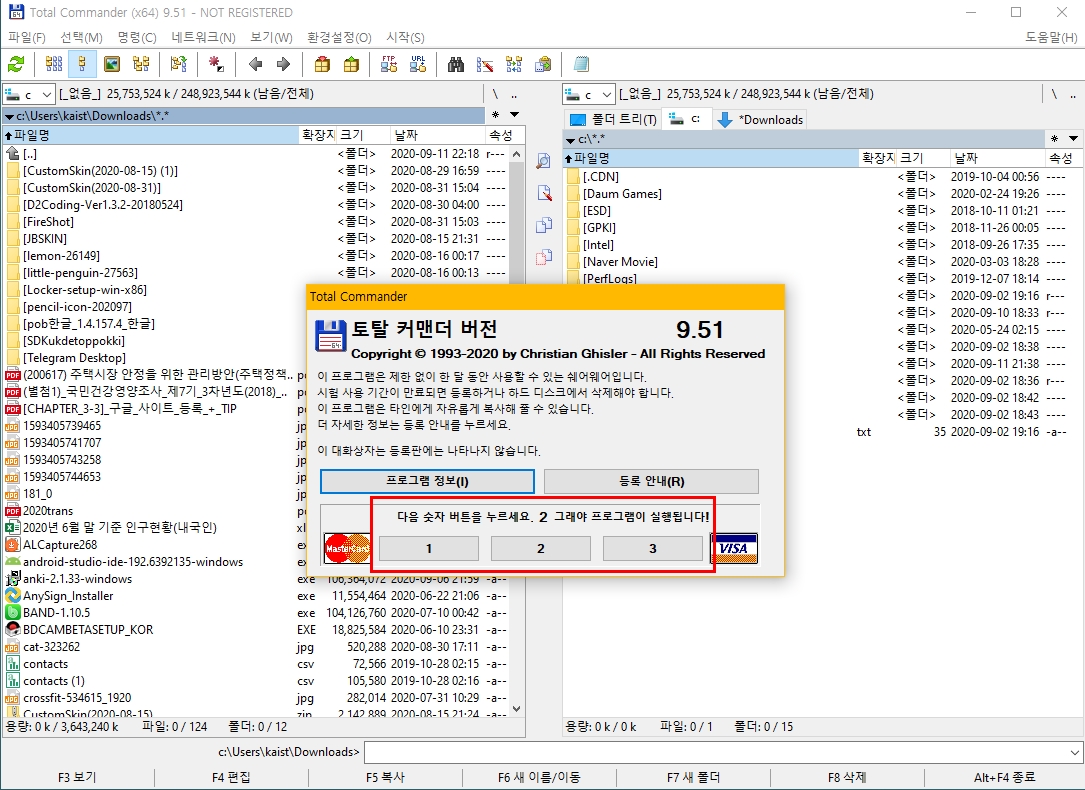Sort left panel by 날짜 column header

[x=437, y=136]
